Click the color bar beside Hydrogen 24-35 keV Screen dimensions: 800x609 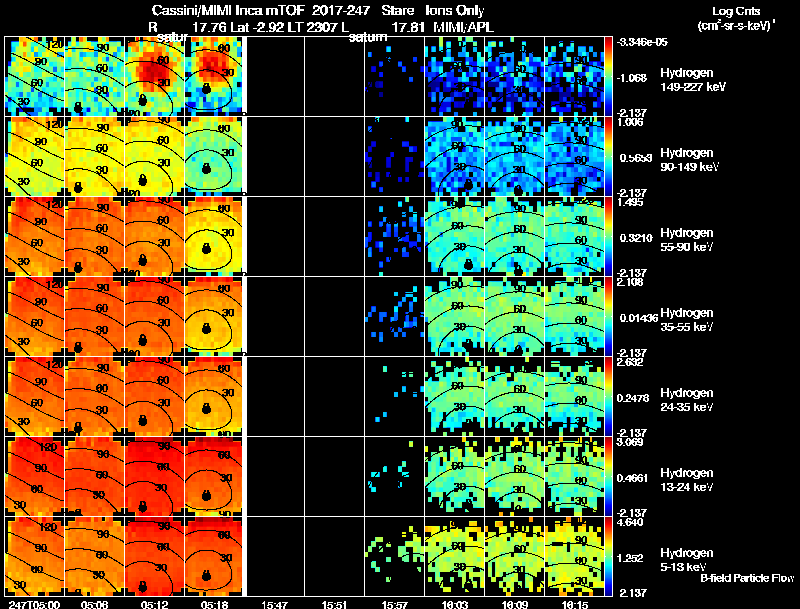(x=608, y=396)
